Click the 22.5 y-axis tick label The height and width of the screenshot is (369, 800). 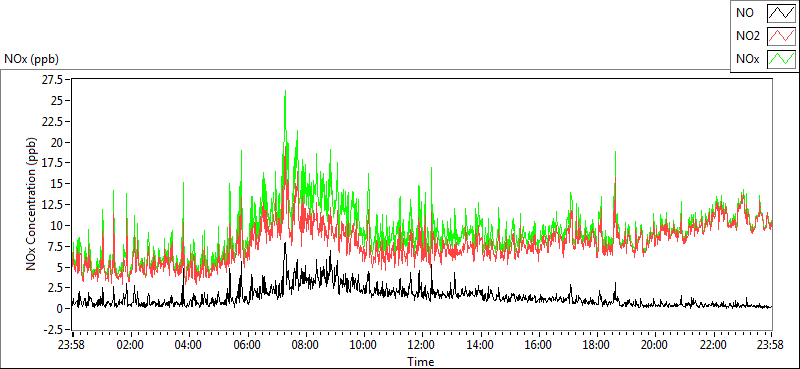coord(53,121)
